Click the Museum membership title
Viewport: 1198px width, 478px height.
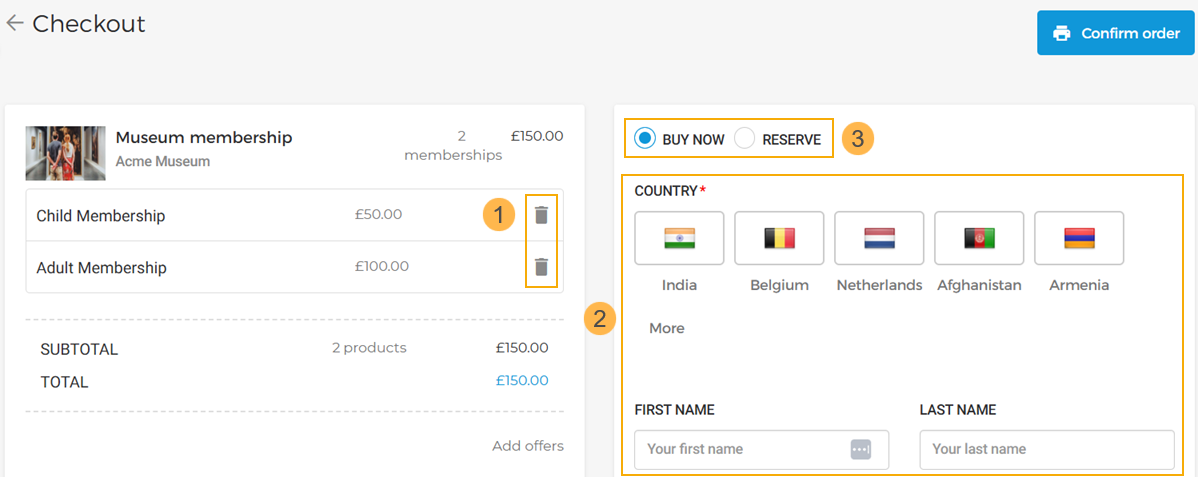coord(204,138)
